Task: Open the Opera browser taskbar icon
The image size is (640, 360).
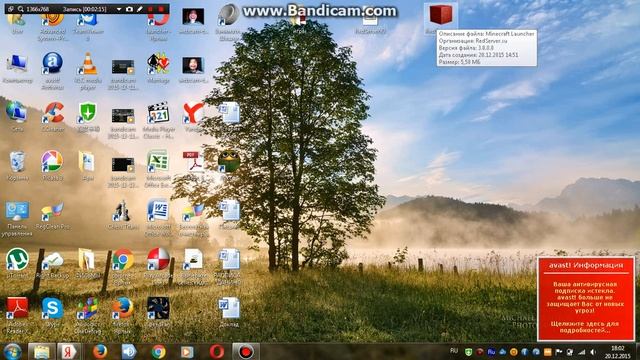Action: pos(217,351)
